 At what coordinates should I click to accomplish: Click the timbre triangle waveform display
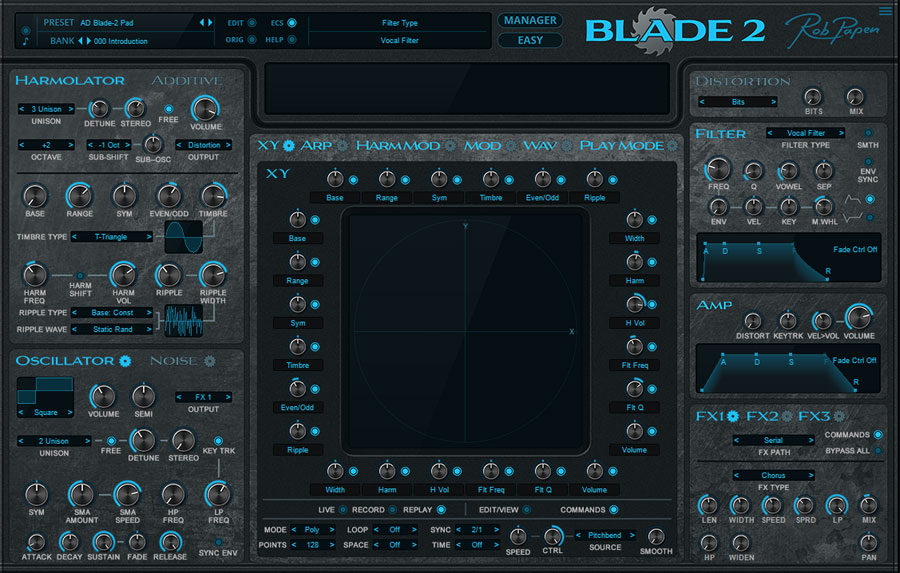point(184,237)
